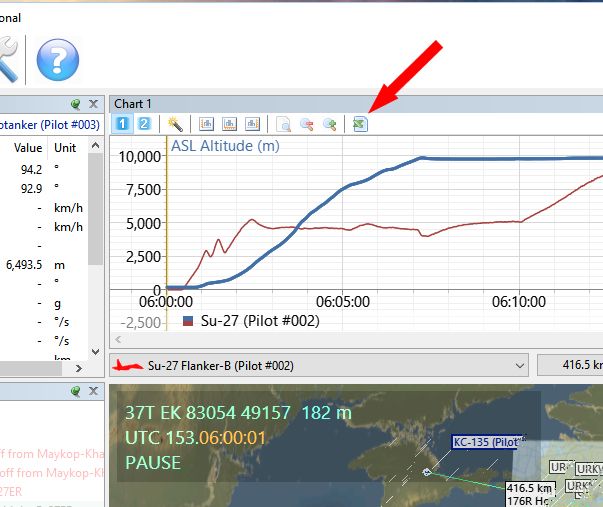Toggle the chart series 1 button

click(x=123, y=124)
